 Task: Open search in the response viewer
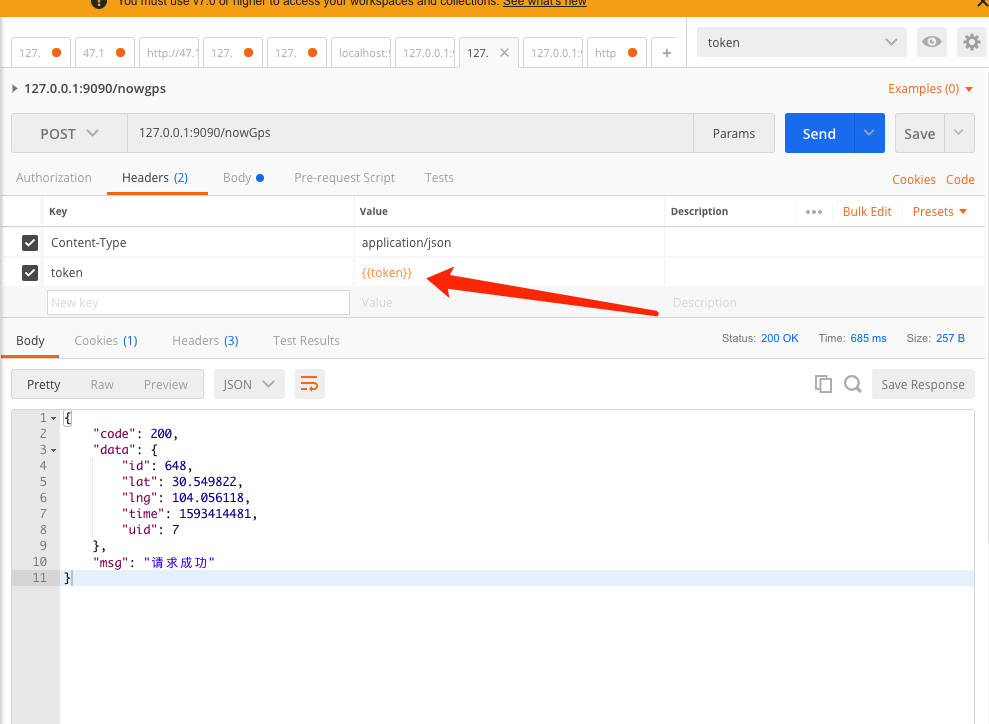(851, 383)
